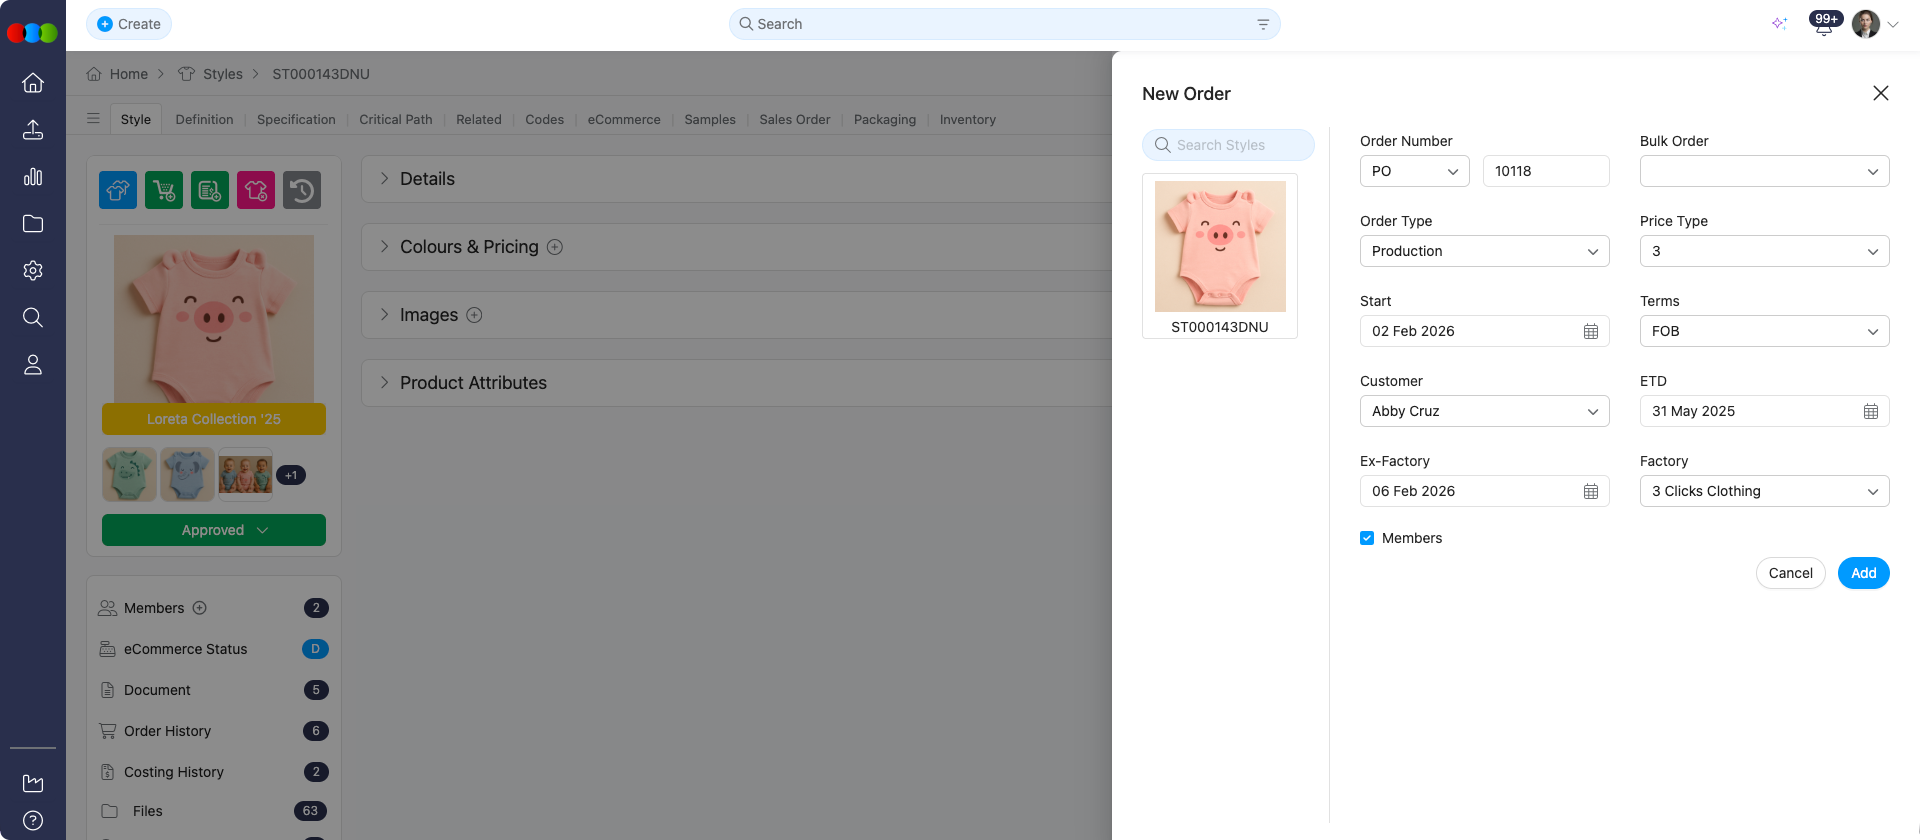This screenshot has width=1920, height=840.
Task: Click the Loreta Collection '25 label
Action: (214, 419)
